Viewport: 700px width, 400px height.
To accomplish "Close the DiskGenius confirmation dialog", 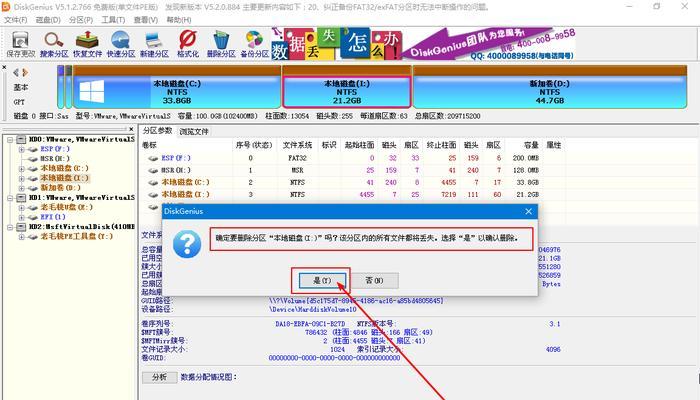I will (529, 211).
